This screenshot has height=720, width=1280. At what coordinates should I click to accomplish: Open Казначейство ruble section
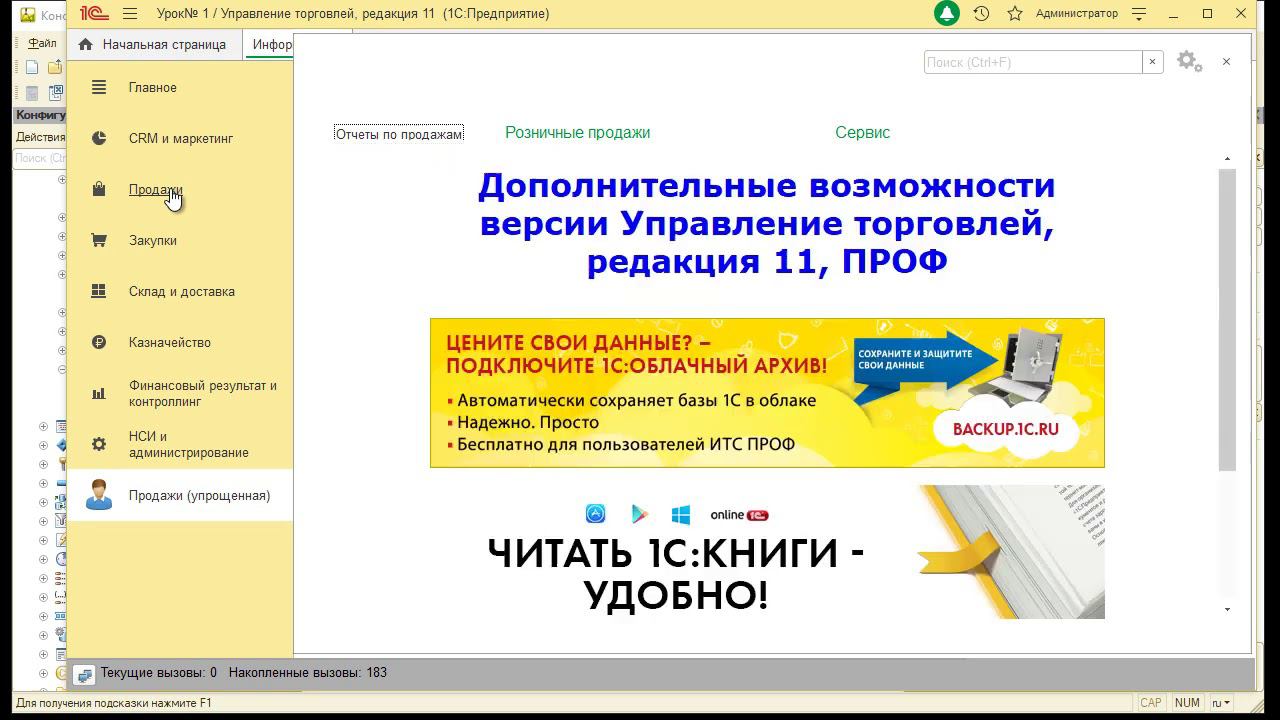pyautogui.click(x=180, y=342)
